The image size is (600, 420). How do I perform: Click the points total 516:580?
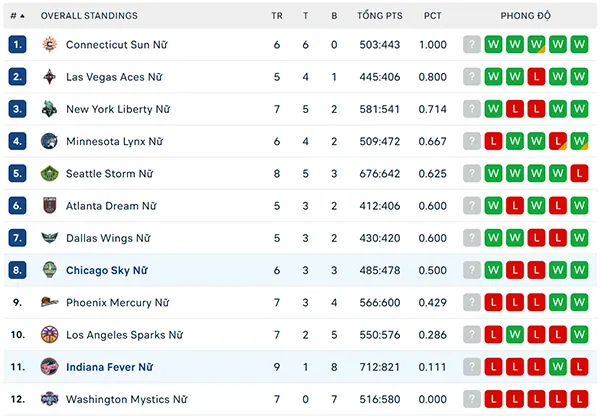click(x=380, y=399)
